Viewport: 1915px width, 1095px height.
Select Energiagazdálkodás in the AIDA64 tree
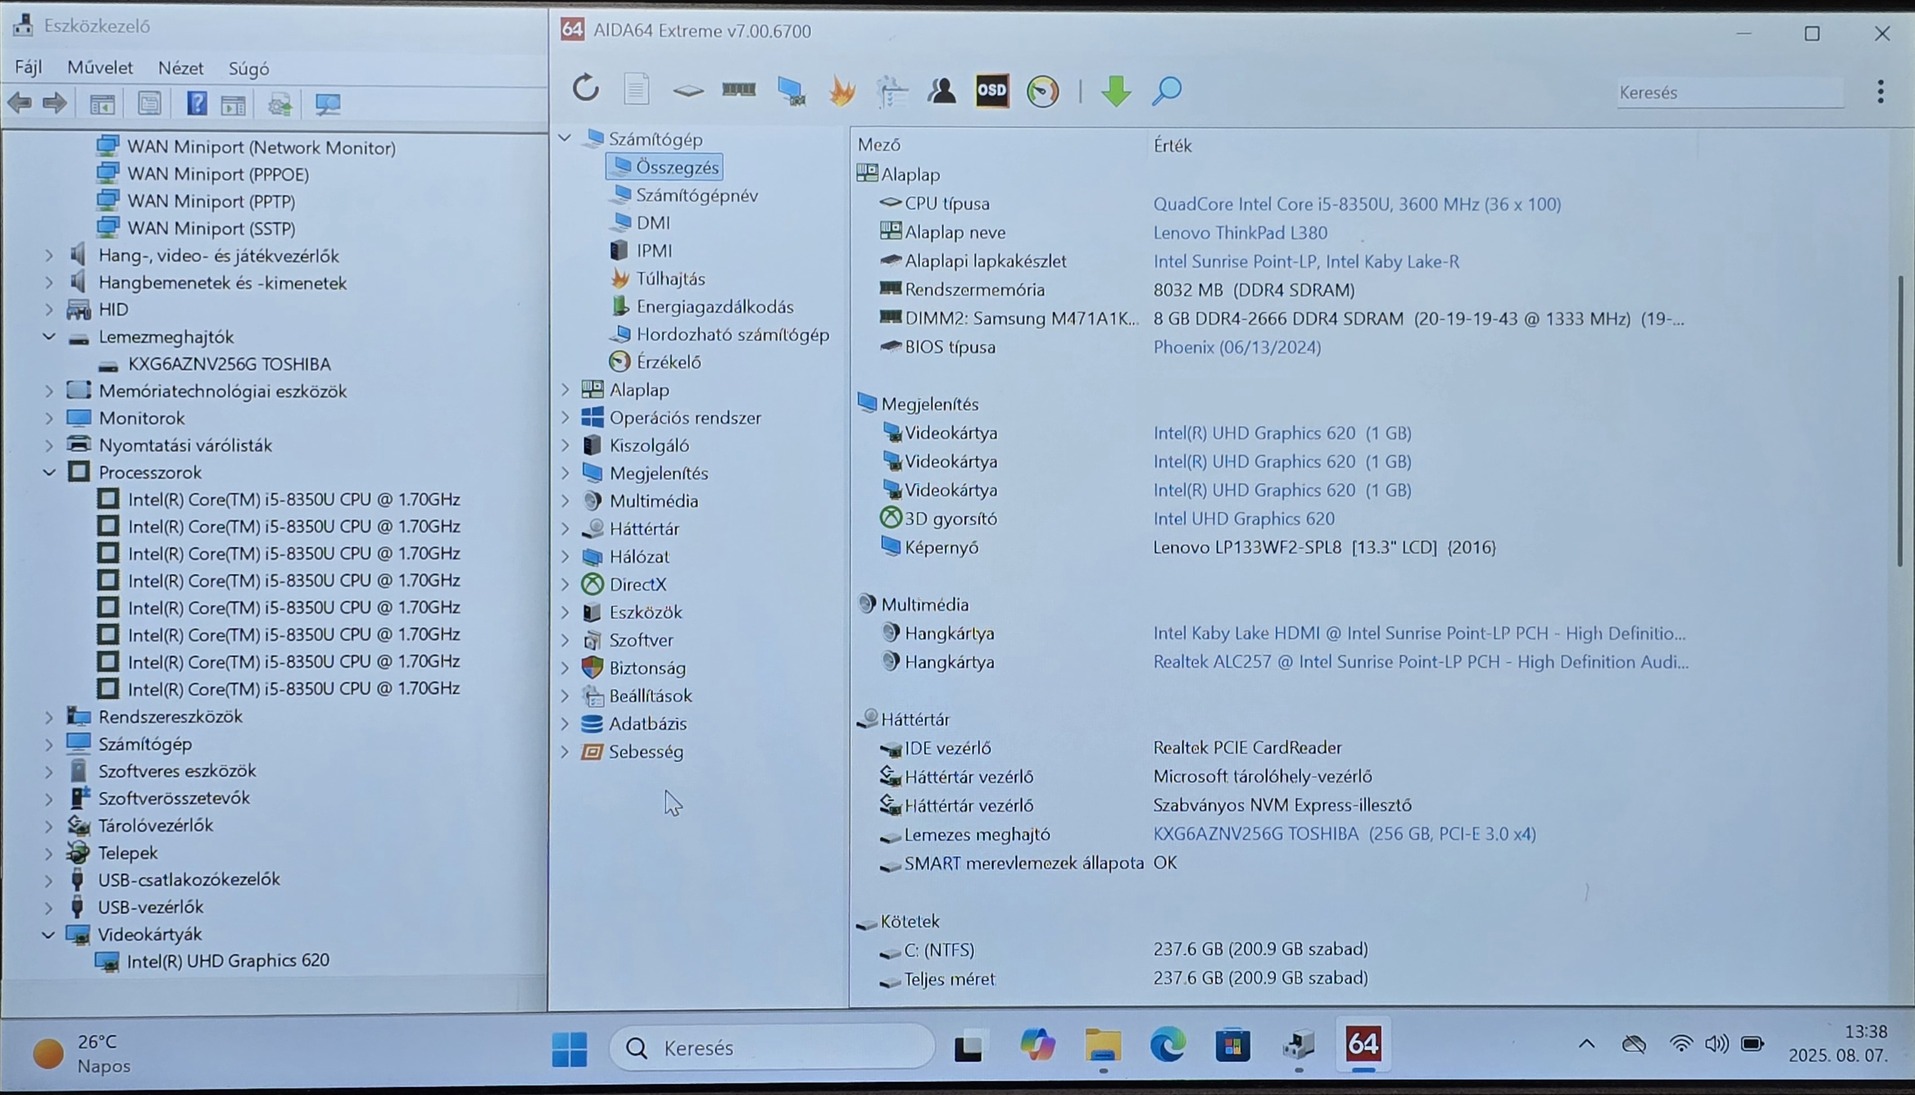point(702,307)
